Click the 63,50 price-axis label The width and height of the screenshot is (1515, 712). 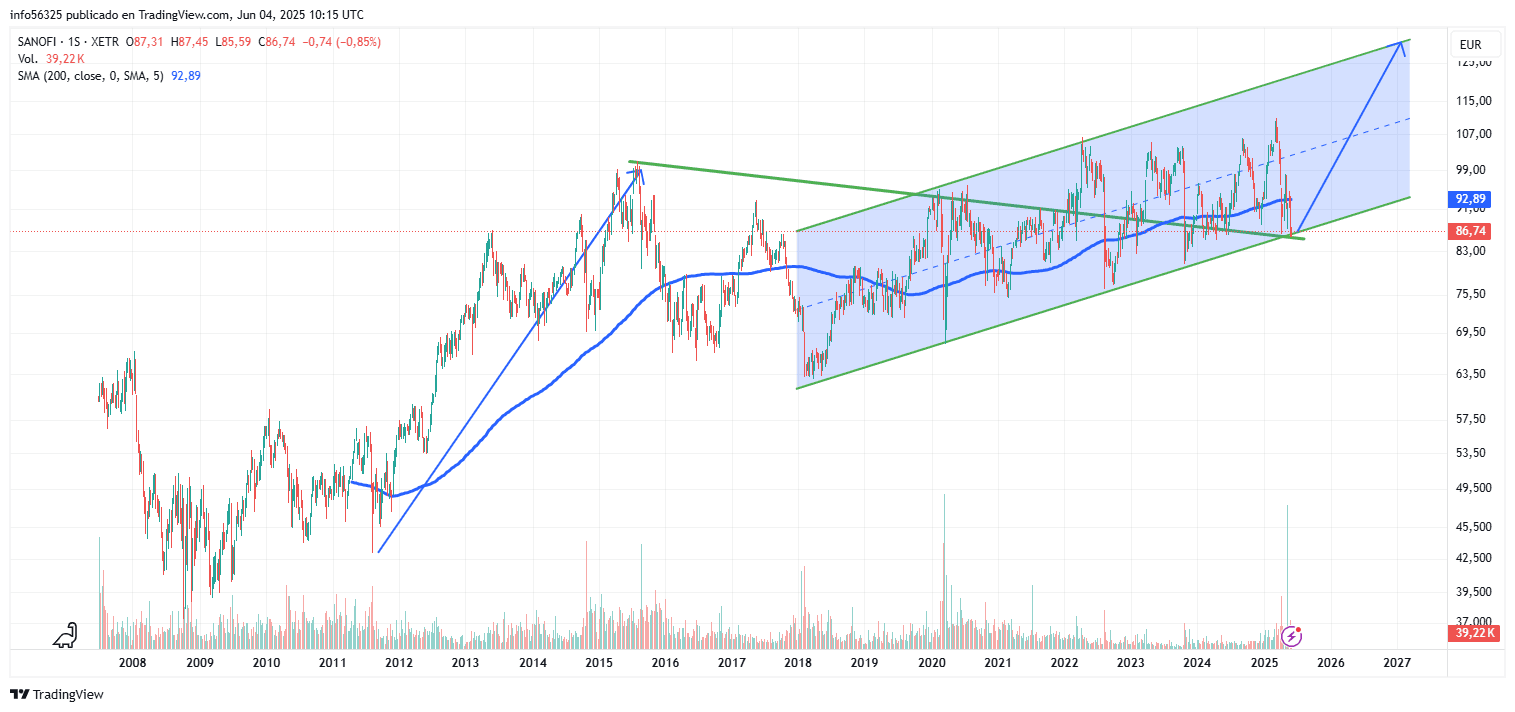(x=1472, y=374)
